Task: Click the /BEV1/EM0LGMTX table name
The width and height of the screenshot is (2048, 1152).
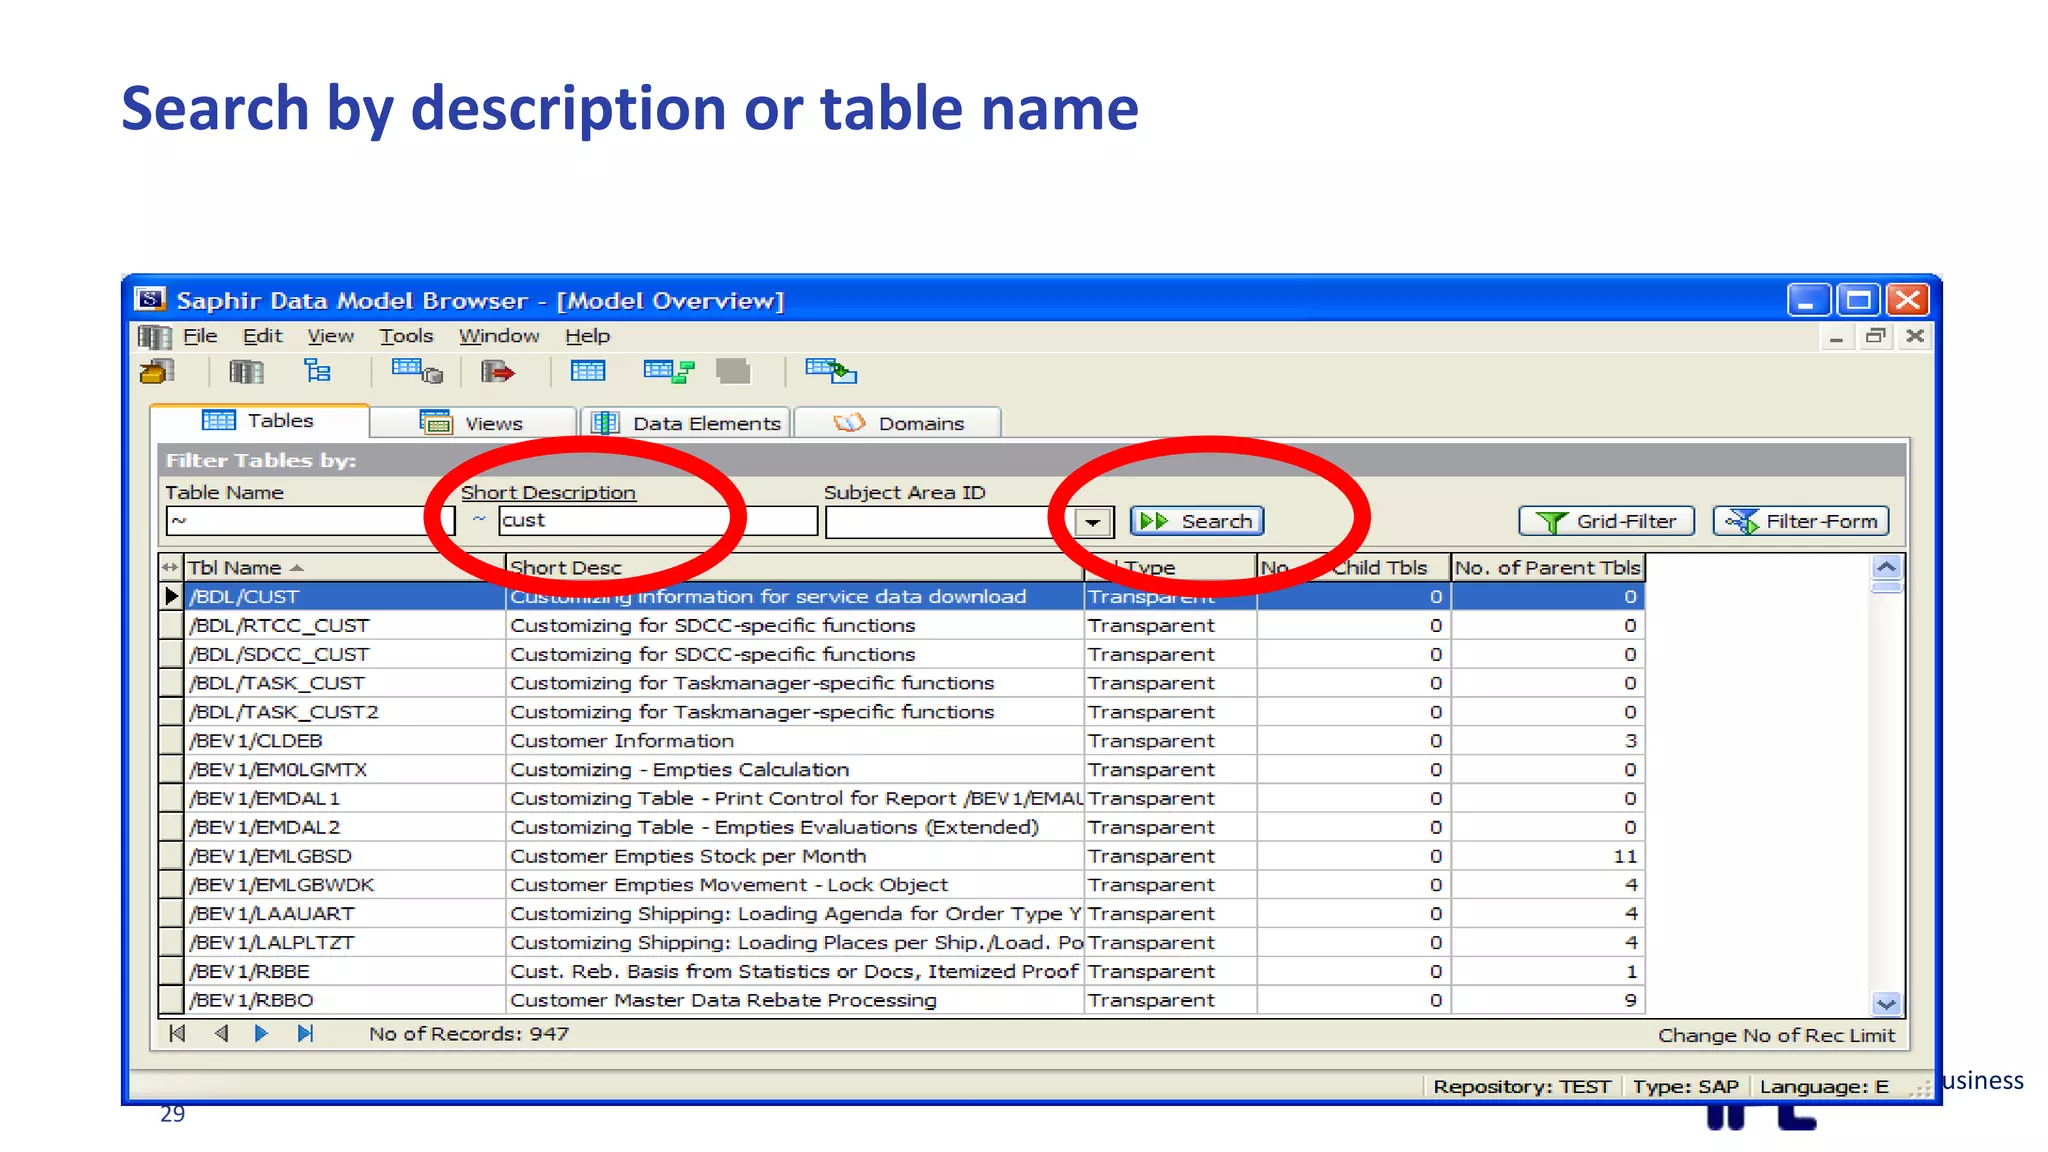Action: coord(278,770)
